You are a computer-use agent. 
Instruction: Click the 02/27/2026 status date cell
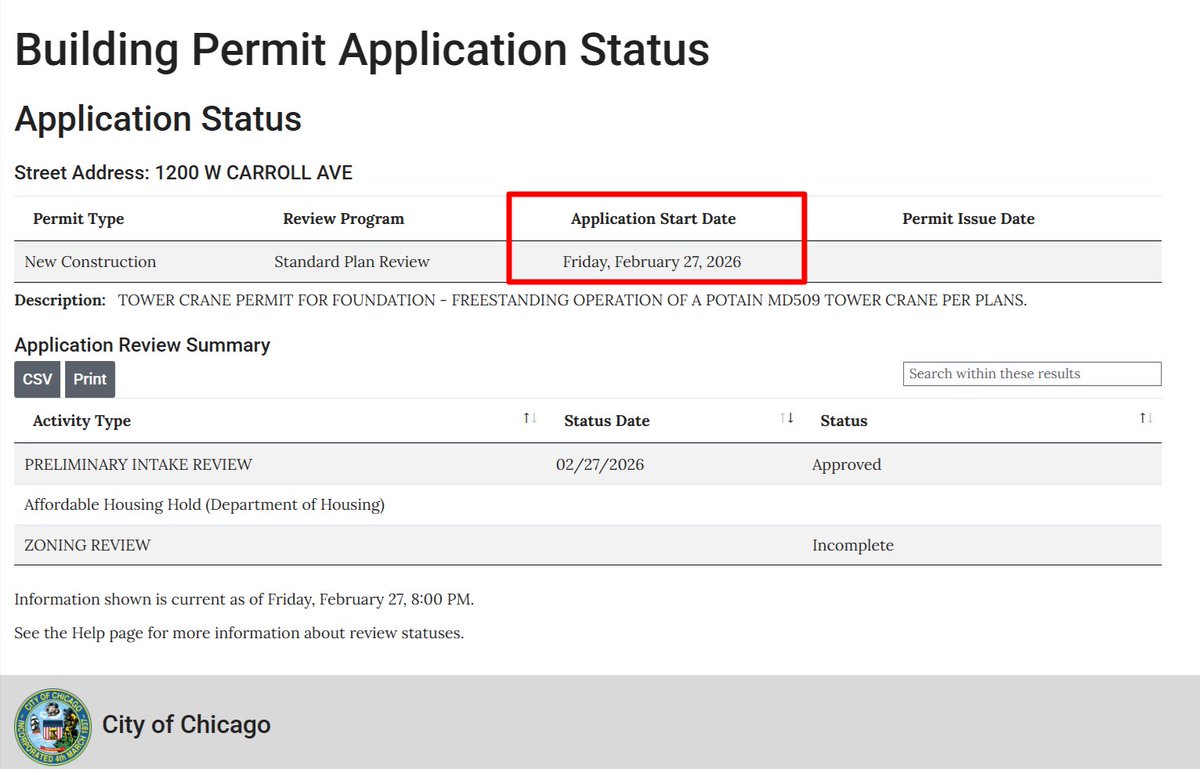tap(600, 465)
